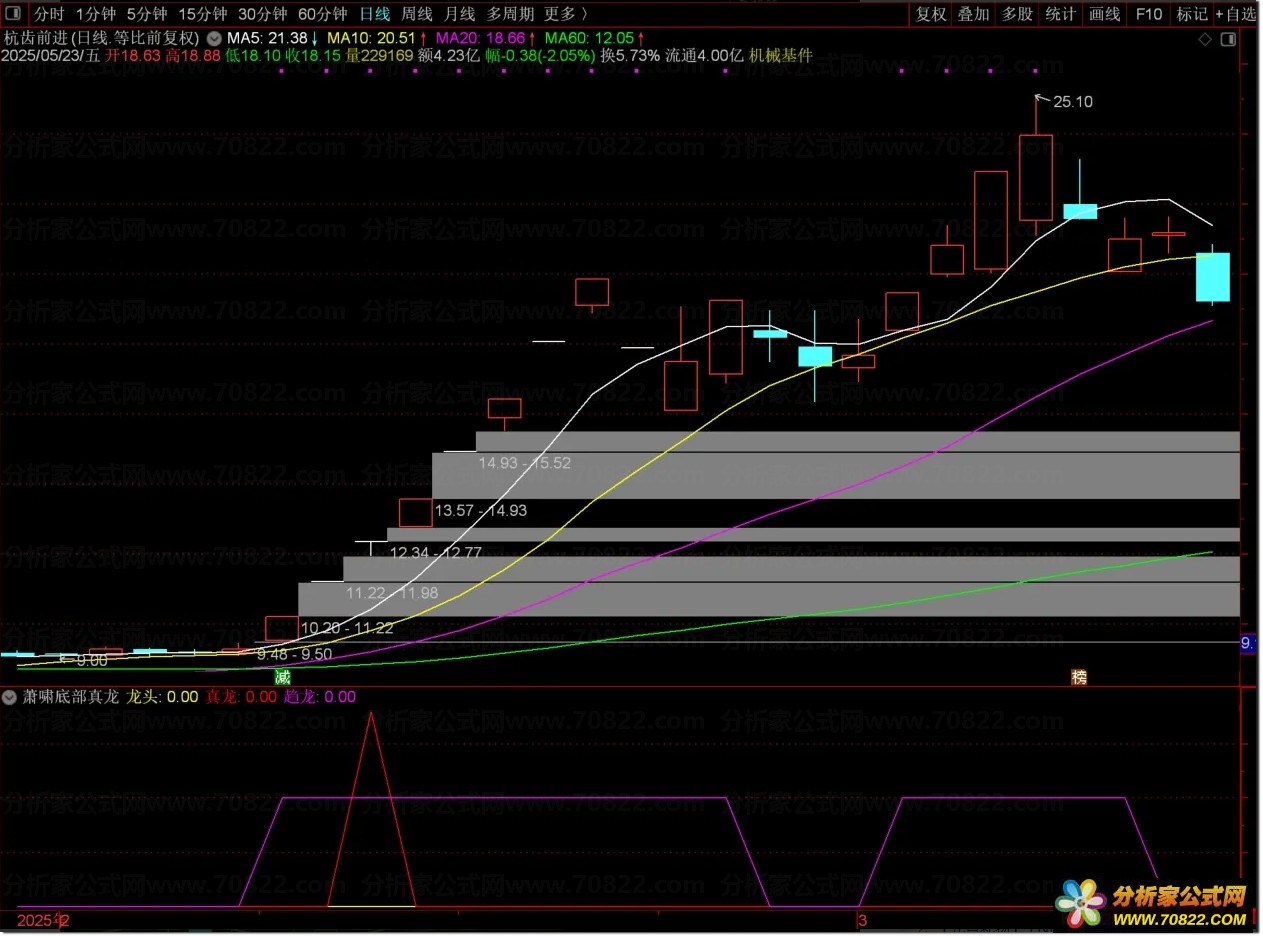Open the 叠加 overlay tool

coord(973,14)
